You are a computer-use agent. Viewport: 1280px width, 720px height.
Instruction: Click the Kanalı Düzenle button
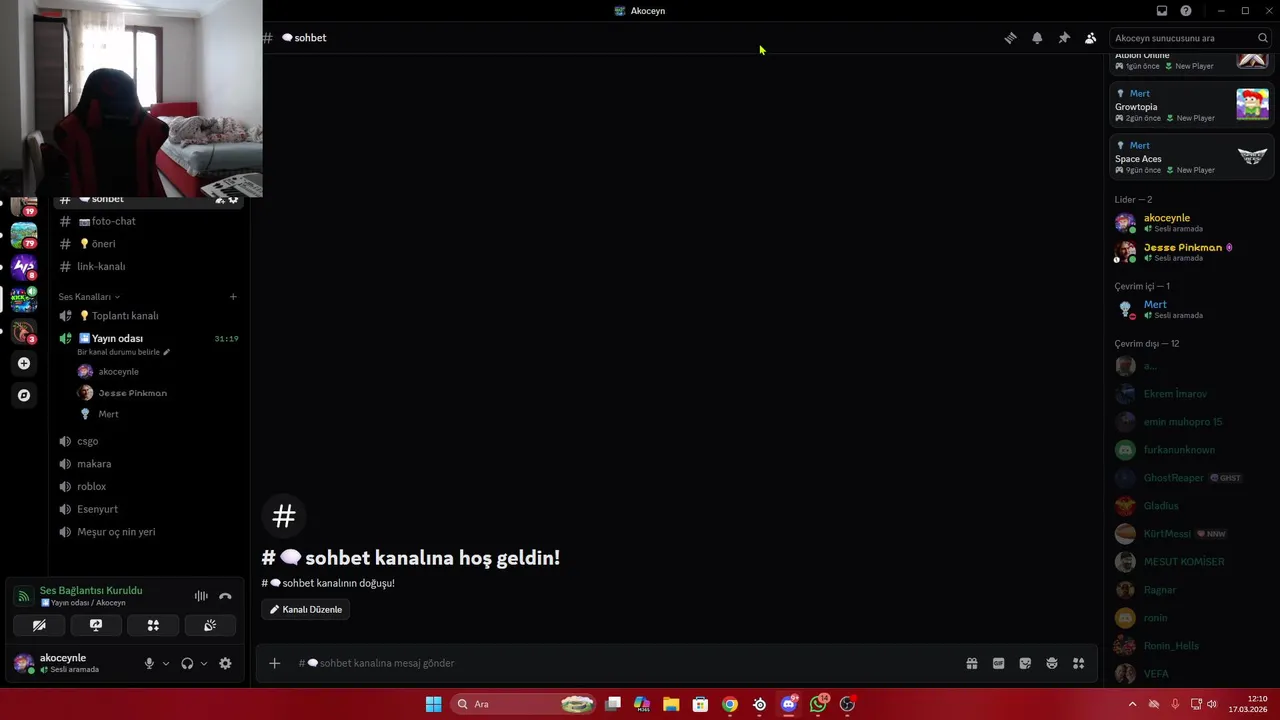point(306,609)
